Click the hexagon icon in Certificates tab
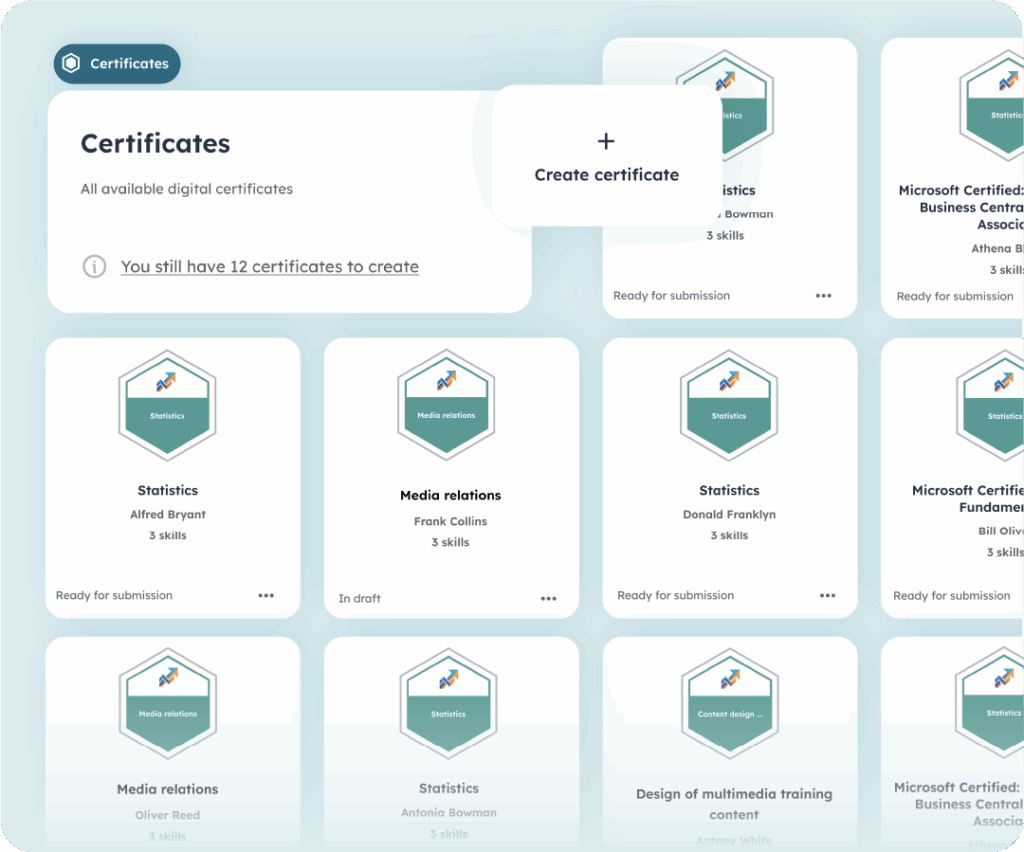1024x852 pixels. click(x=71, y=64)
